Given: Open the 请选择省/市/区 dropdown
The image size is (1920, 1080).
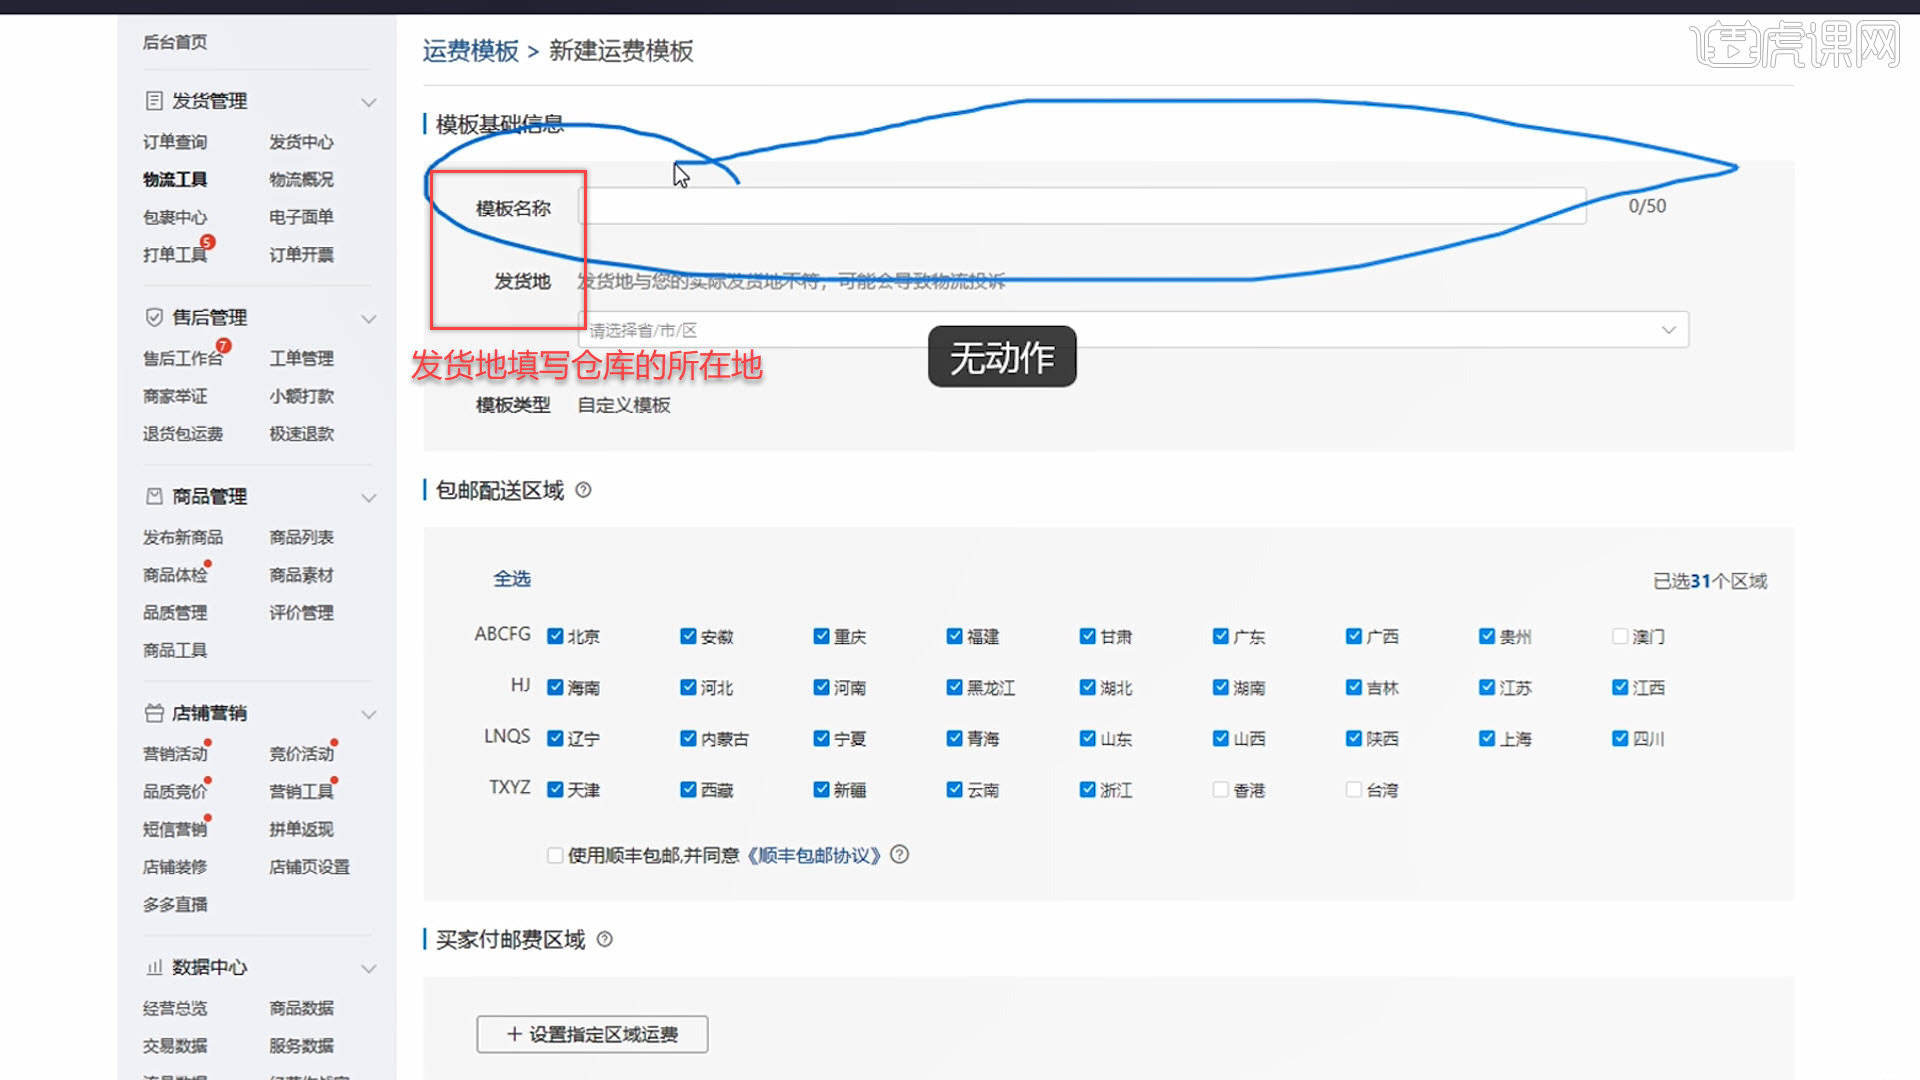Looking at the screenshot, I should pos(1134,330).
